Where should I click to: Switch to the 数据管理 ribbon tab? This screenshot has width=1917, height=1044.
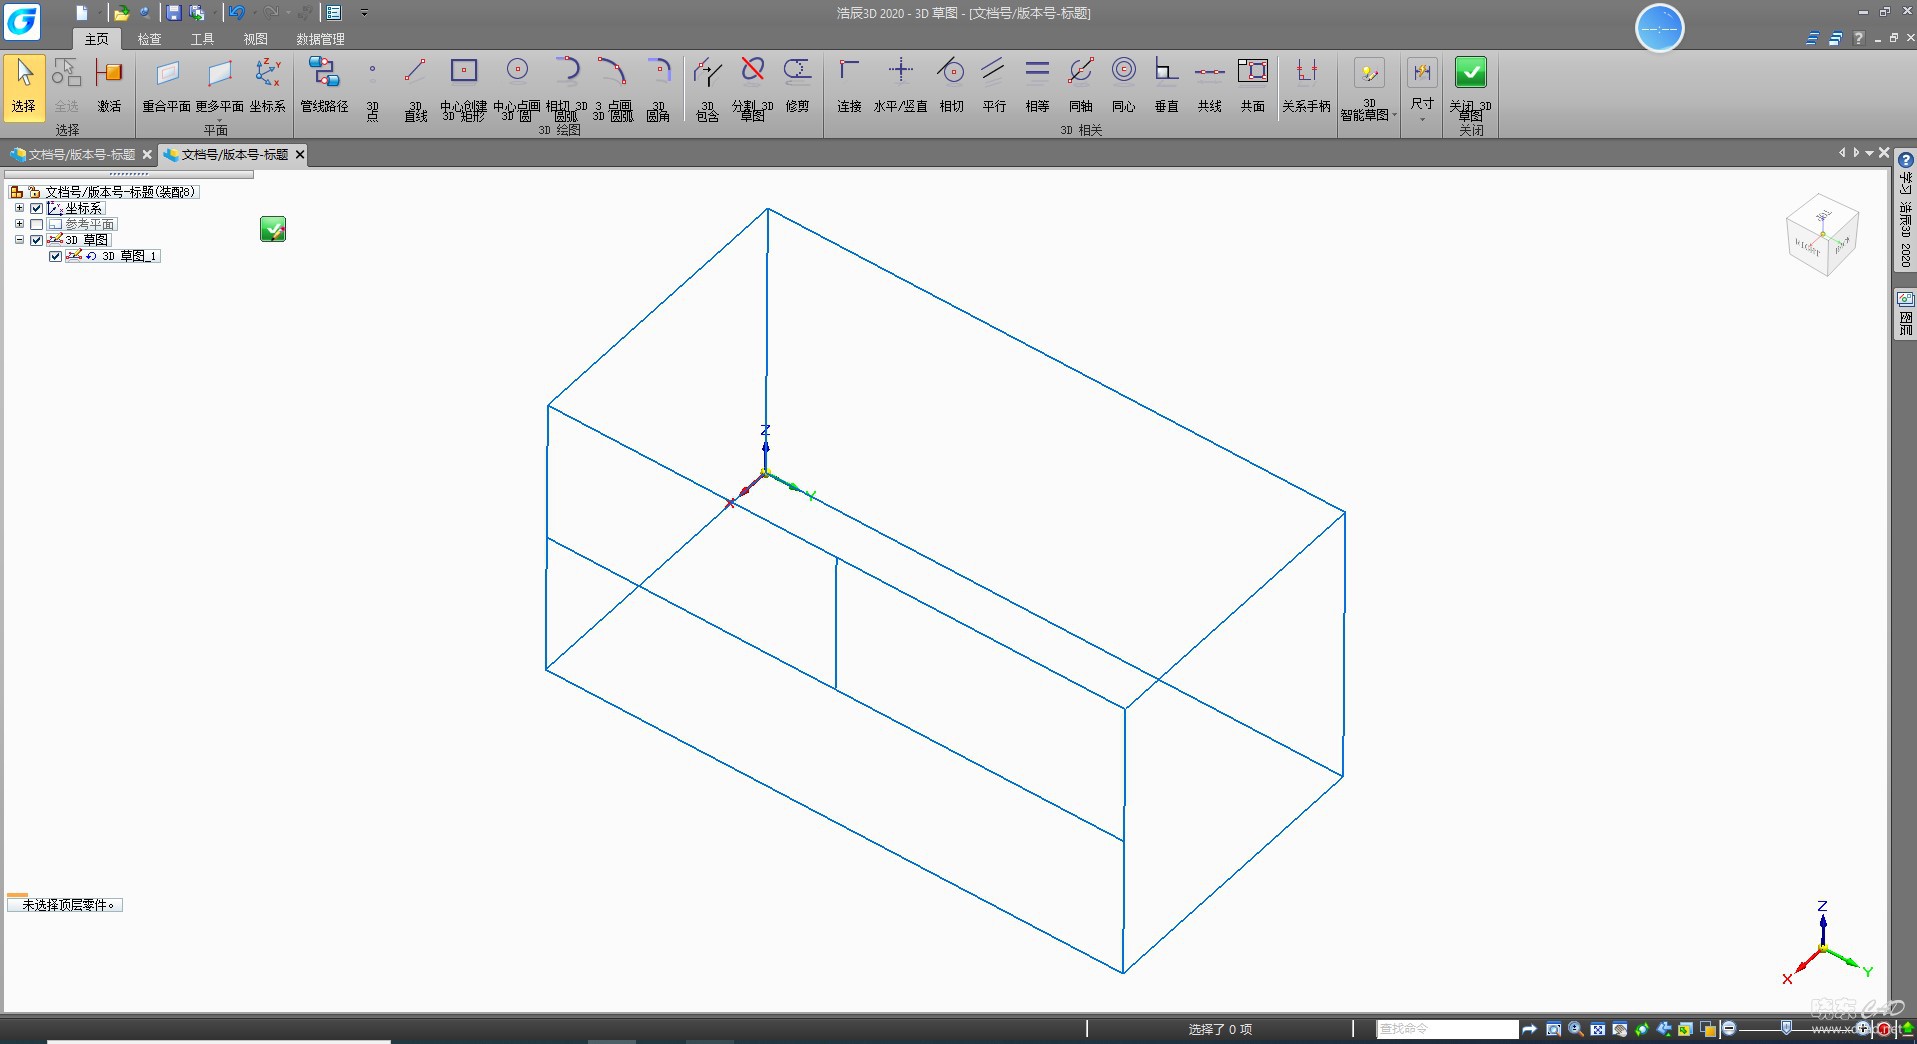click(x=320, y=39)
